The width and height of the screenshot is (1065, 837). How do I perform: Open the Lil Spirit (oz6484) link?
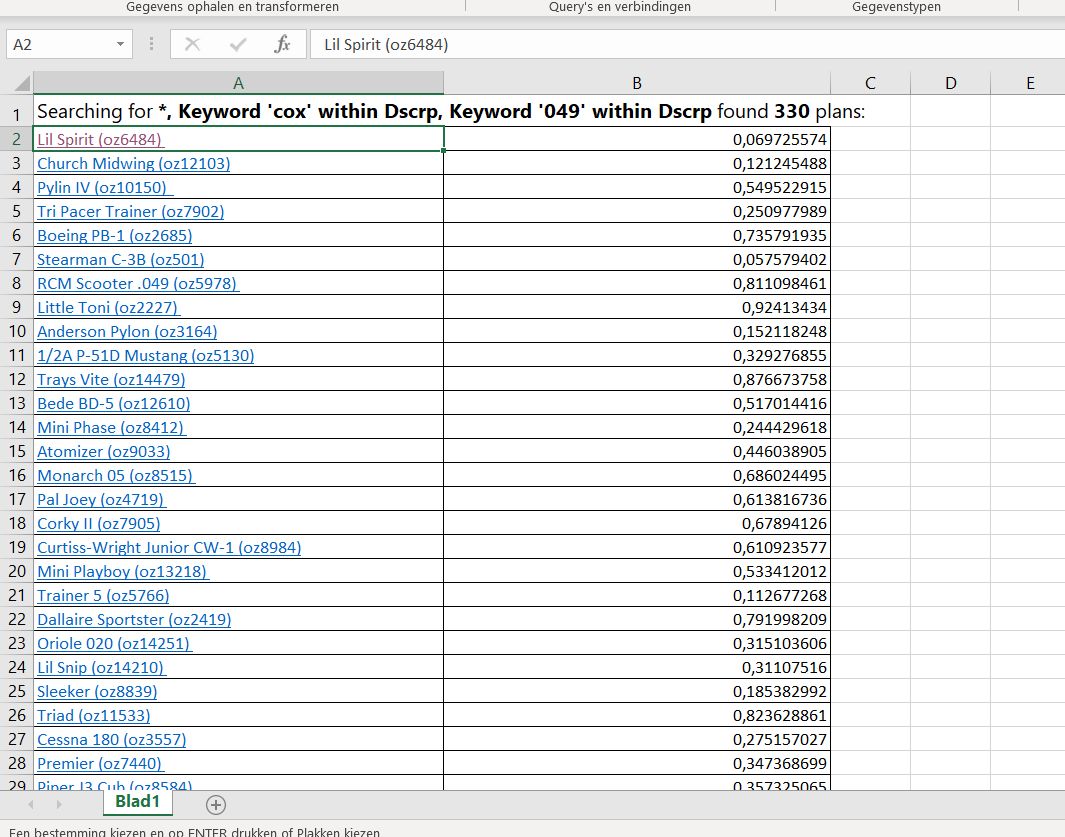pos(99,139)
